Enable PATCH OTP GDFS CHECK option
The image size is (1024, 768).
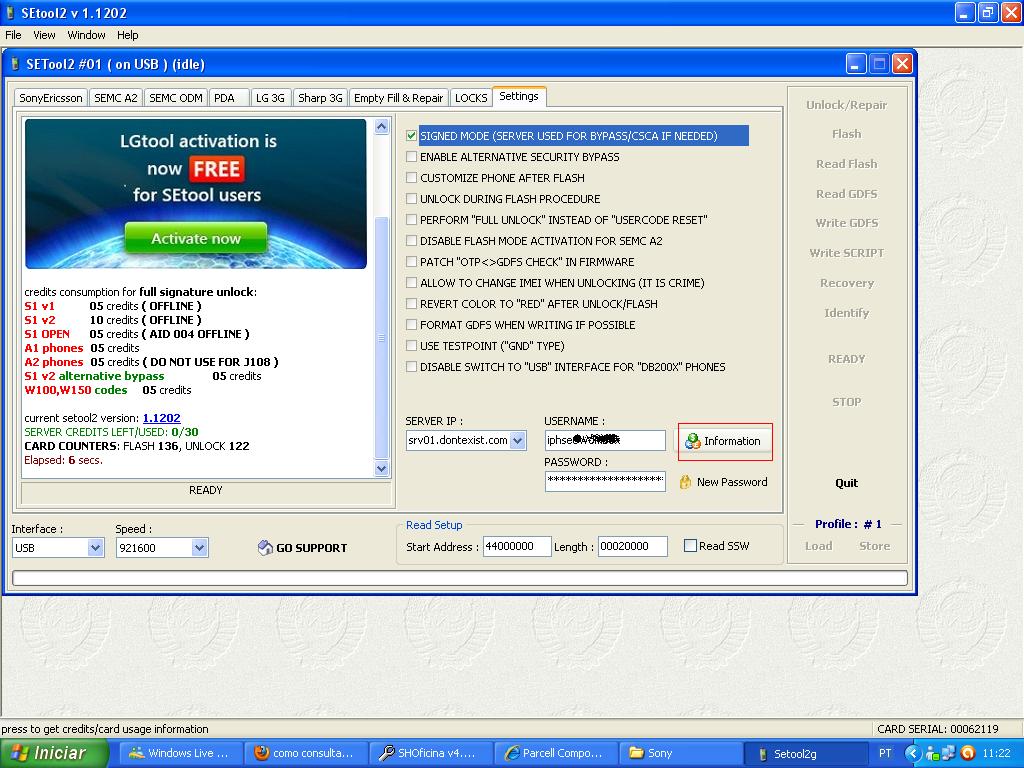coord(411,262)
